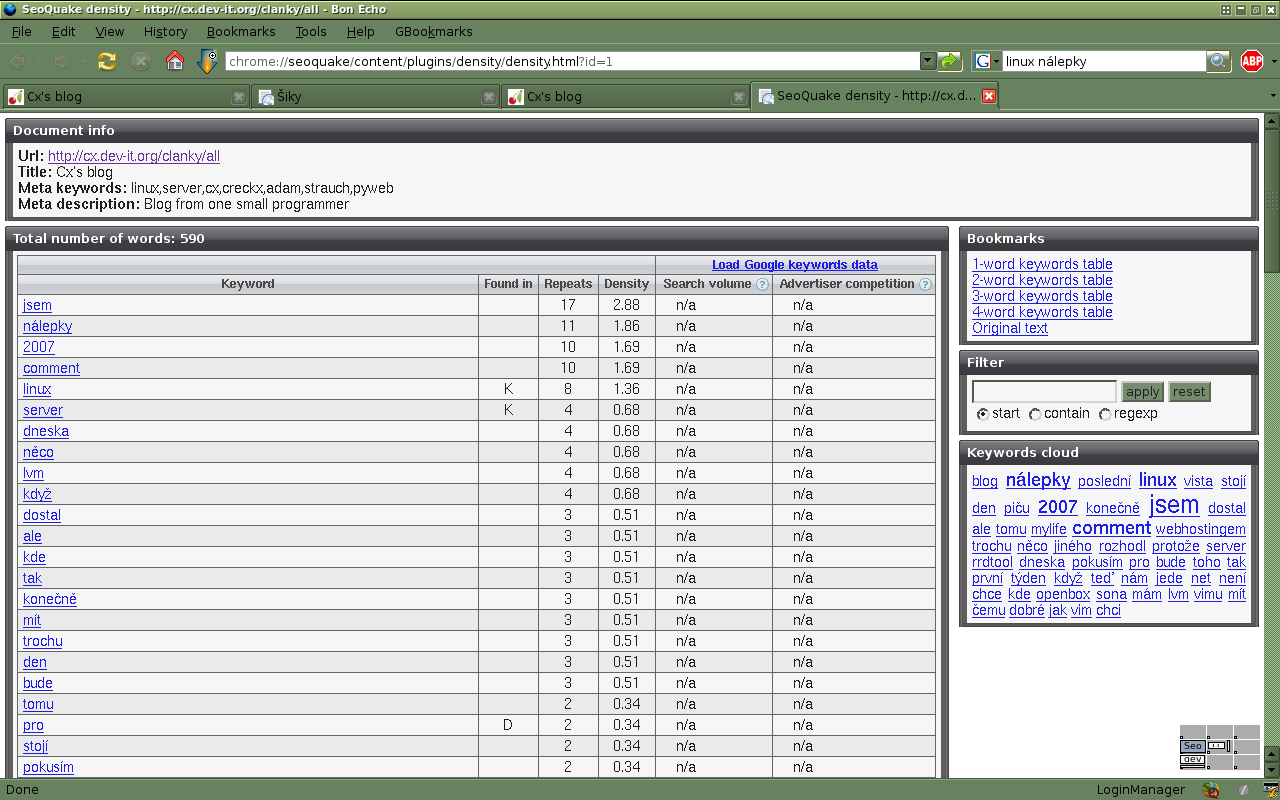1280x800 pixels.
Task: Select the contain filter mode
Action: pos(1035,414)
